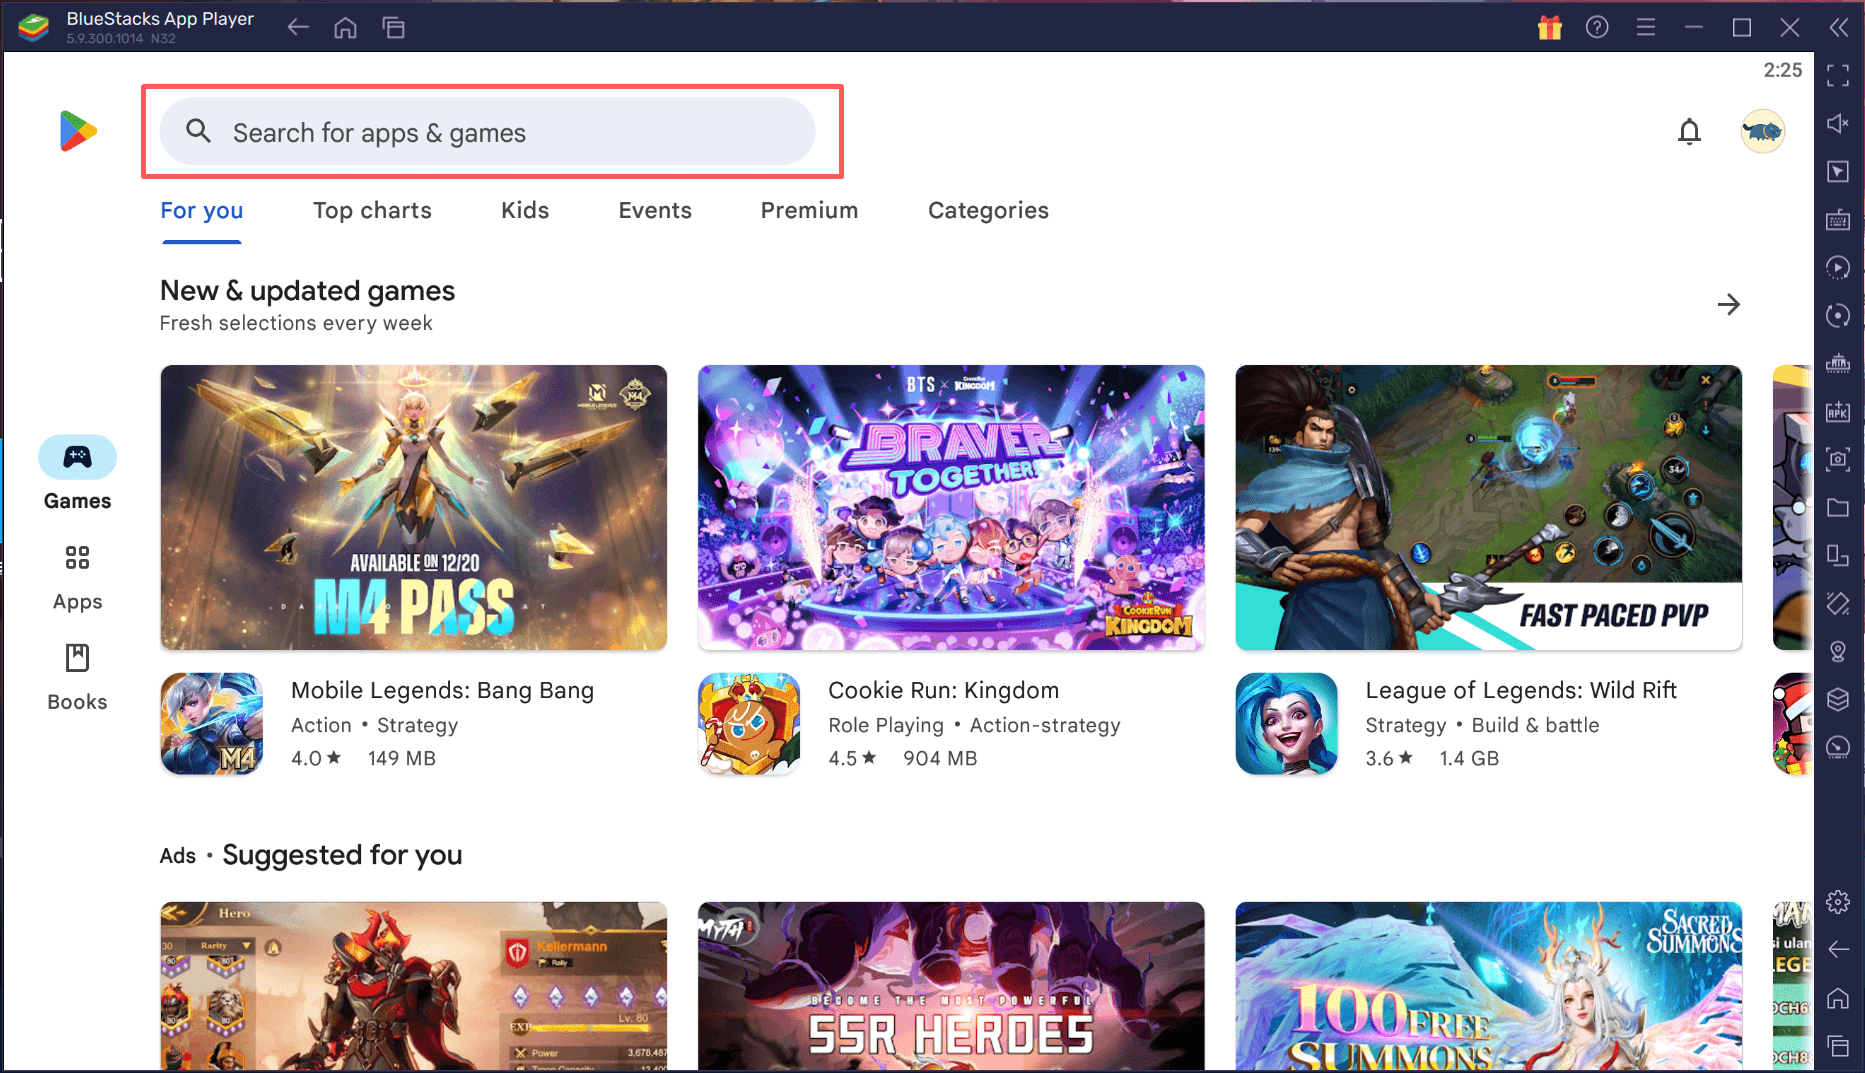Click the Google Play logo
Screen dimensions: 1865x1073
[x=78, y=131]
